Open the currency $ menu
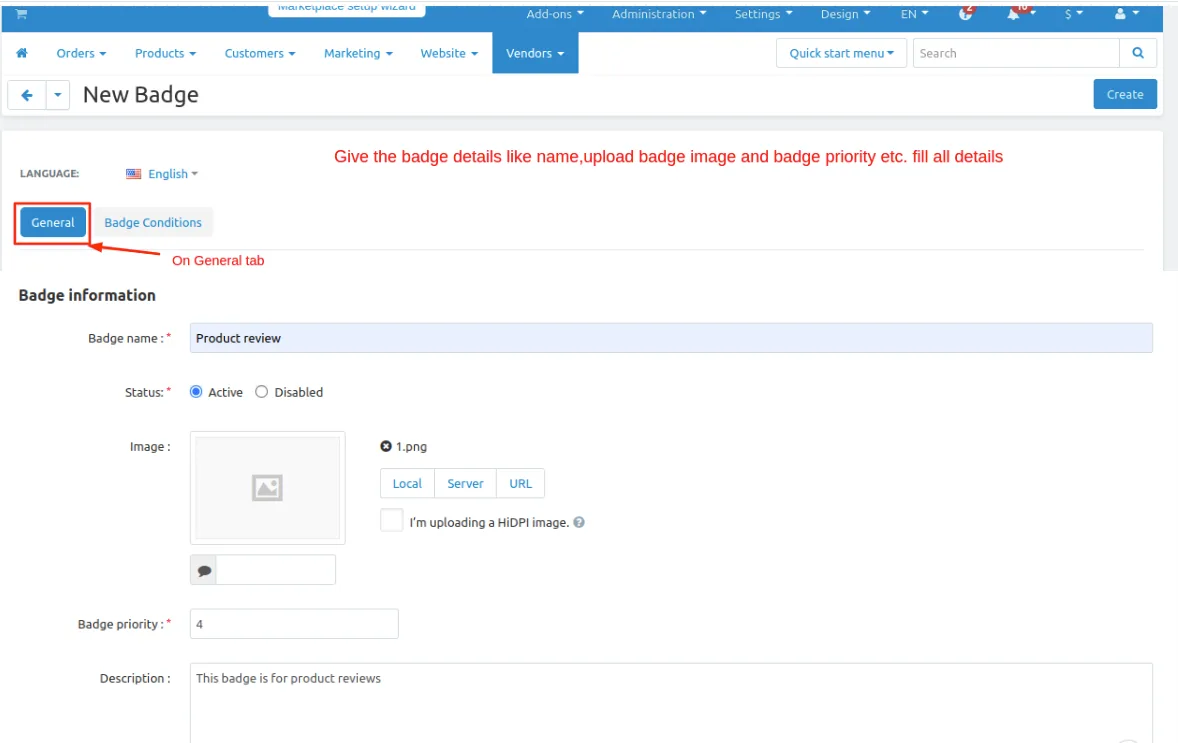The image size is (1178, 743). point(1074,14)
